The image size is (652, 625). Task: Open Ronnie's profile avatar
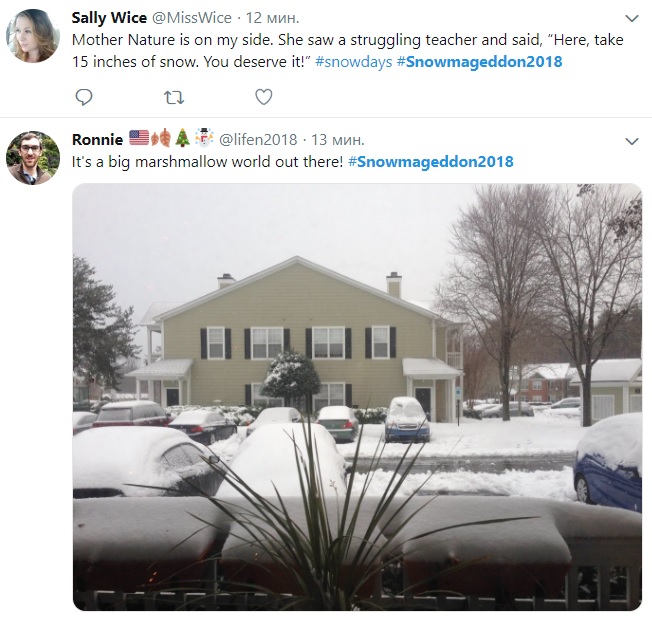coord(33,158)
